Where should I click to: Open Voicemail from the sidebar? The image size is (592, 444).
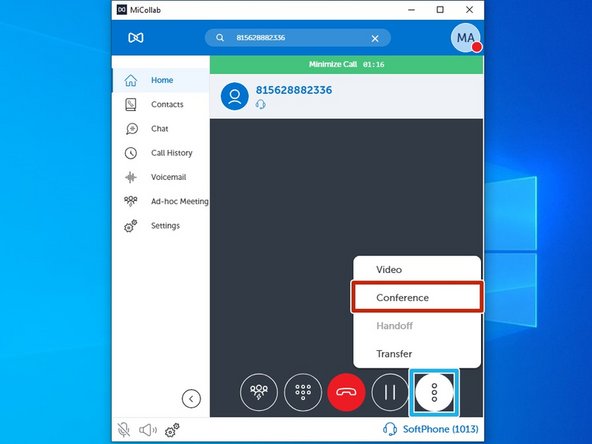pos(161,177)
